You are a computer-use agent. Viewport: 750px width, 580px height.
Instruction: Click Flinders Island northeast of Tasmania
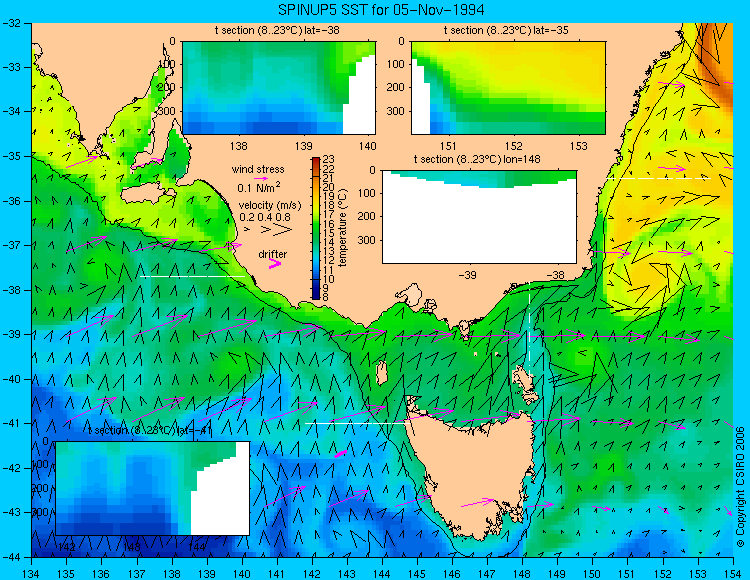click(527, 380)
